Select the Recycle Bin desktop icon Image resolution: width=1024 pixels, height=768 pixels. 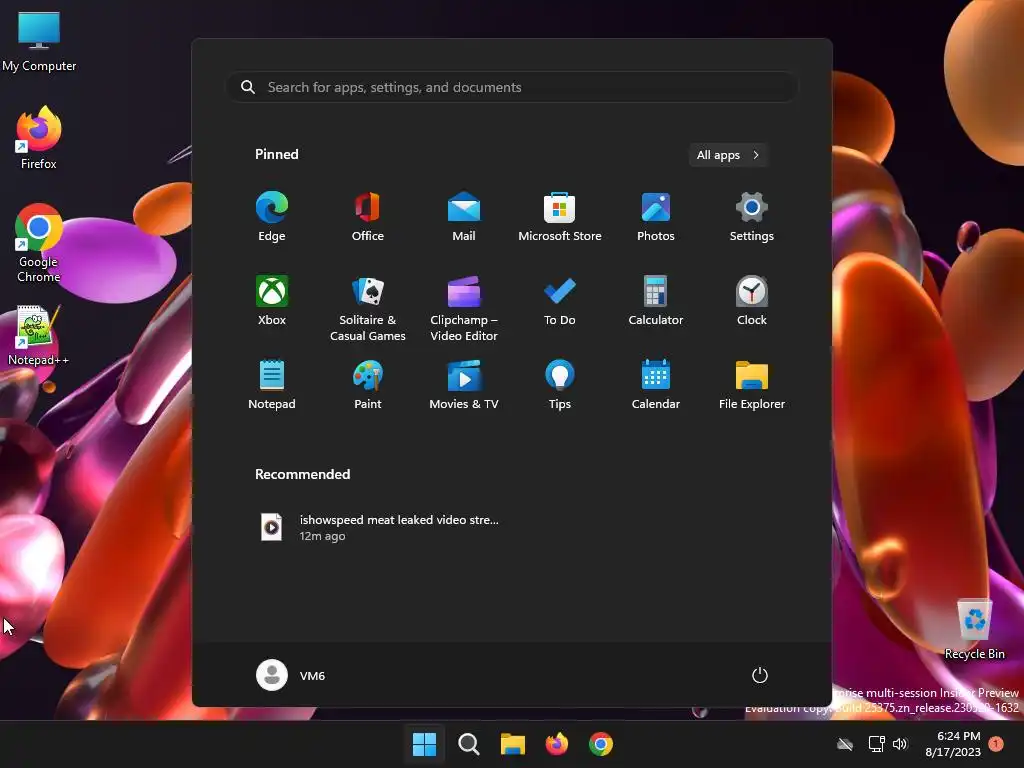click(x=974, y=629)
